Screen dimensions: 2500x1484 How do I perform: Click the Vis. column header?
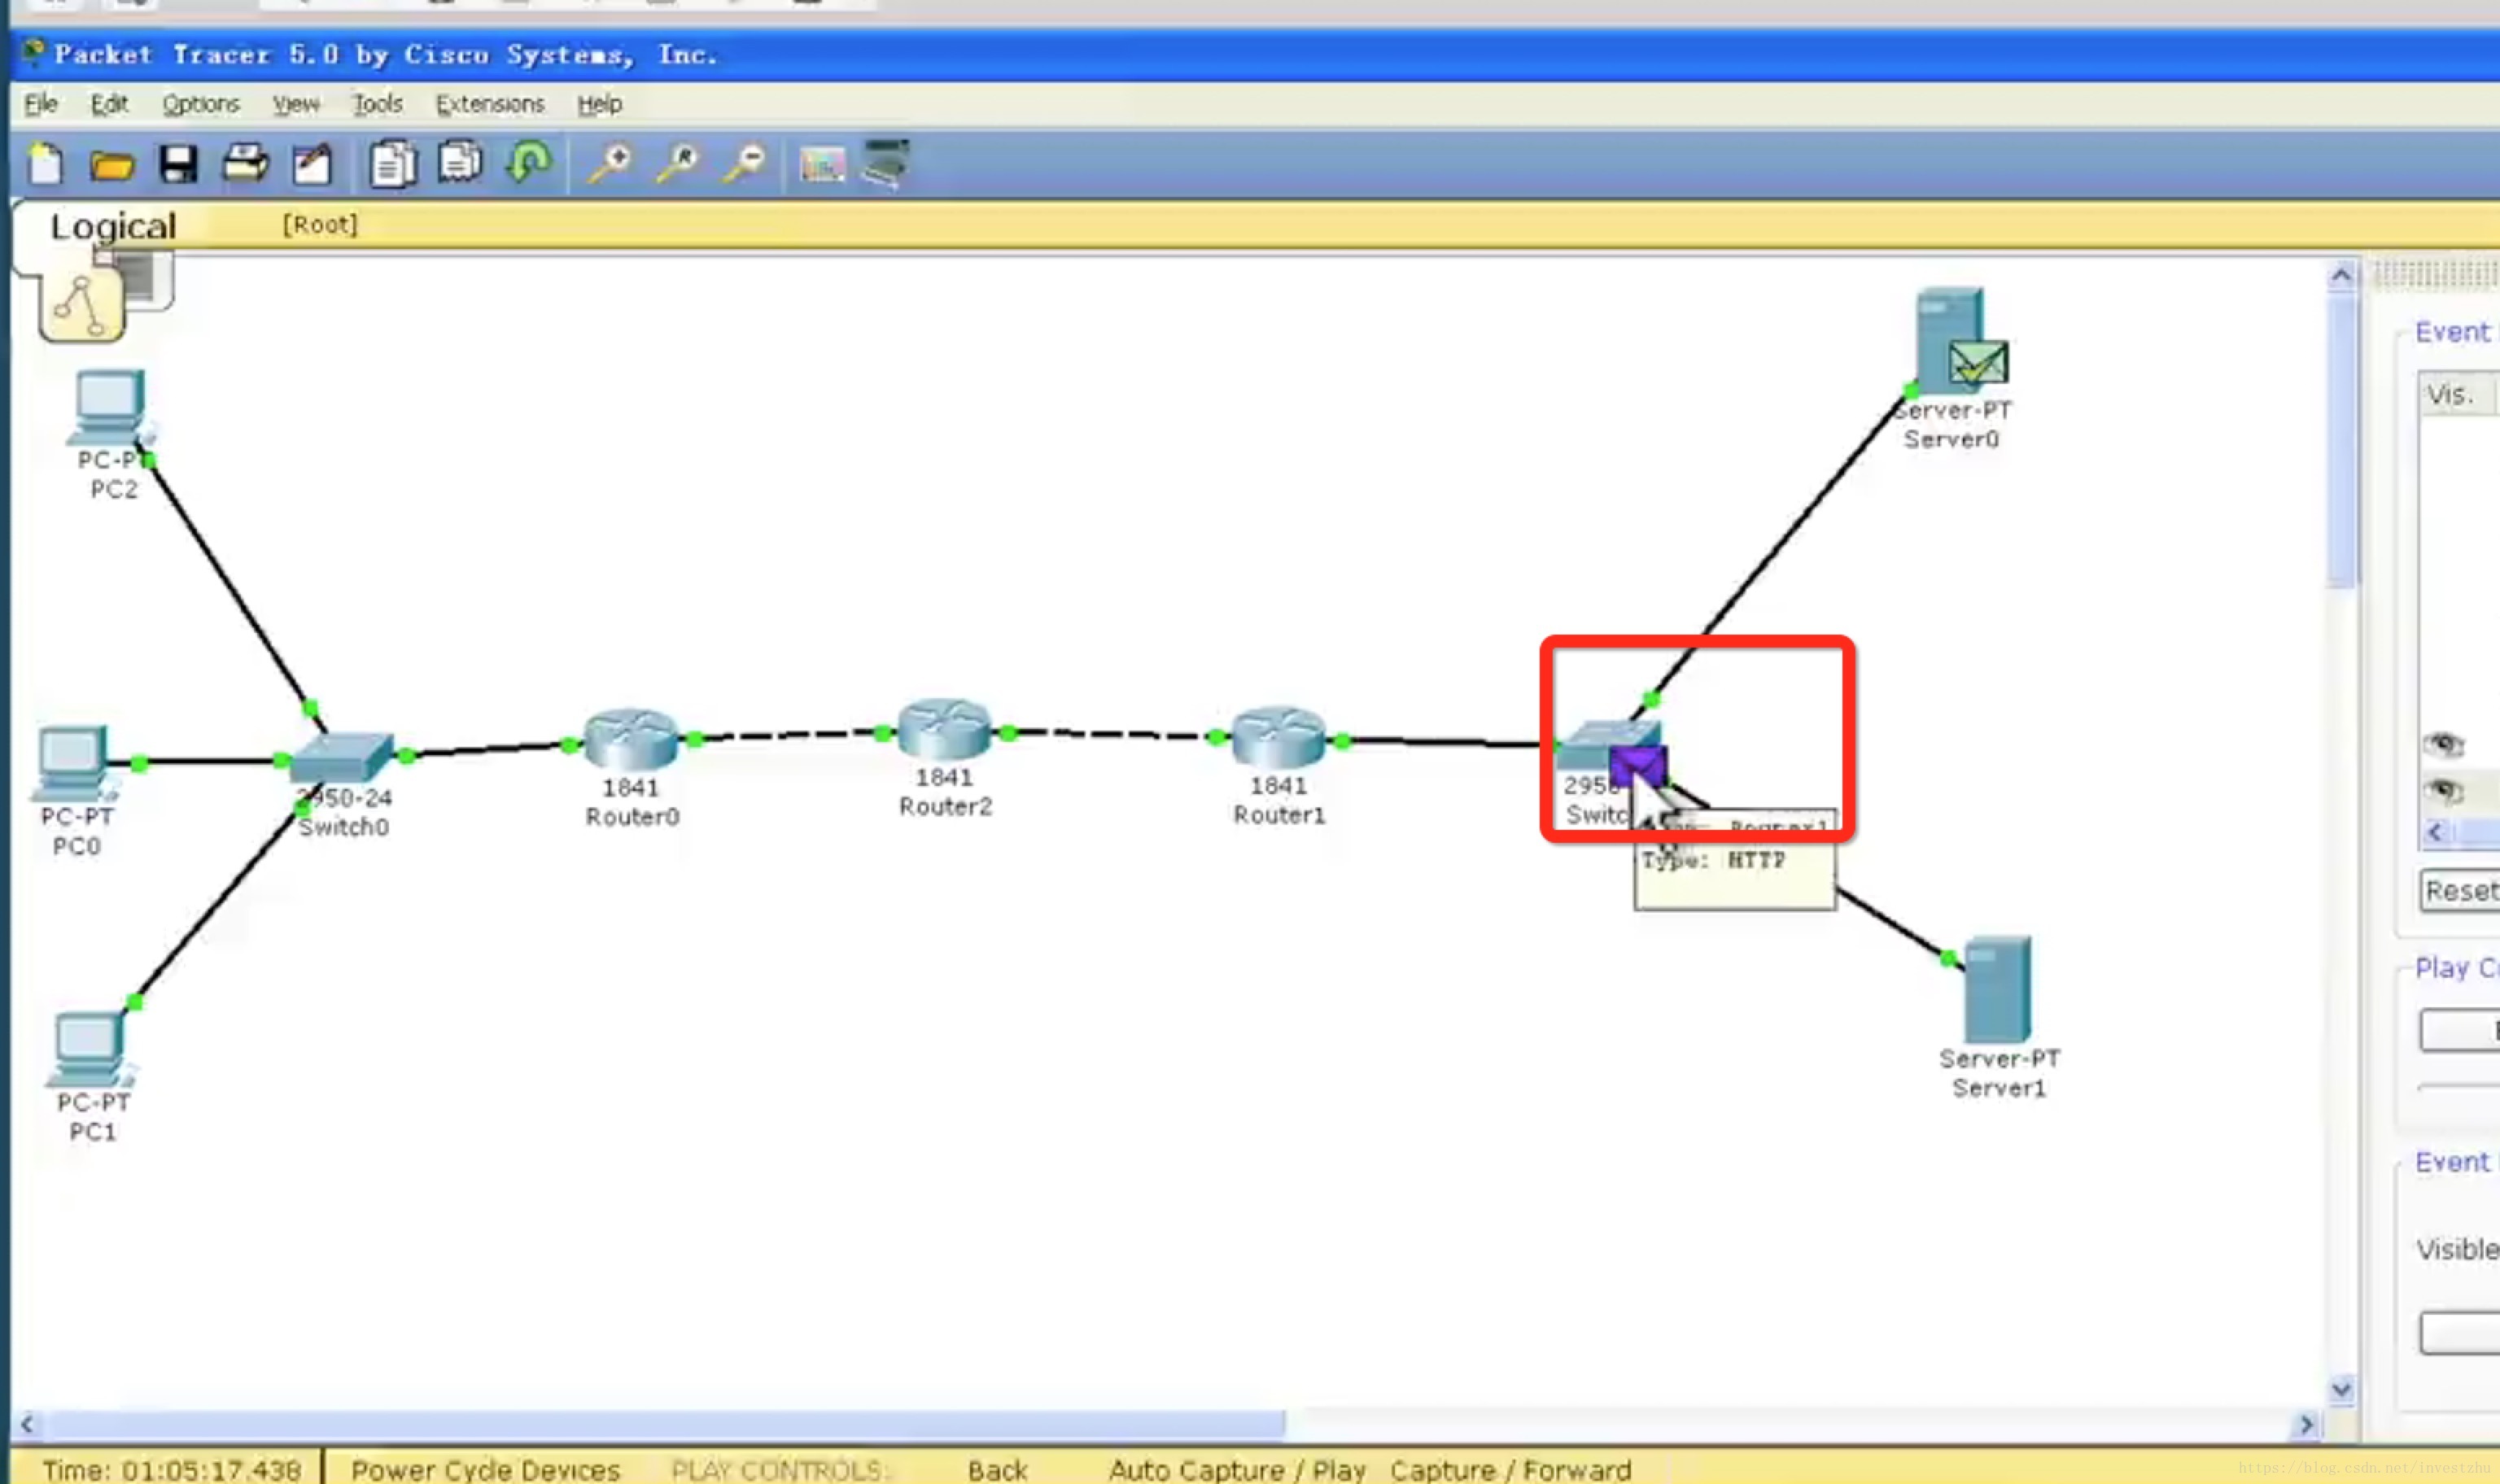2456,394
